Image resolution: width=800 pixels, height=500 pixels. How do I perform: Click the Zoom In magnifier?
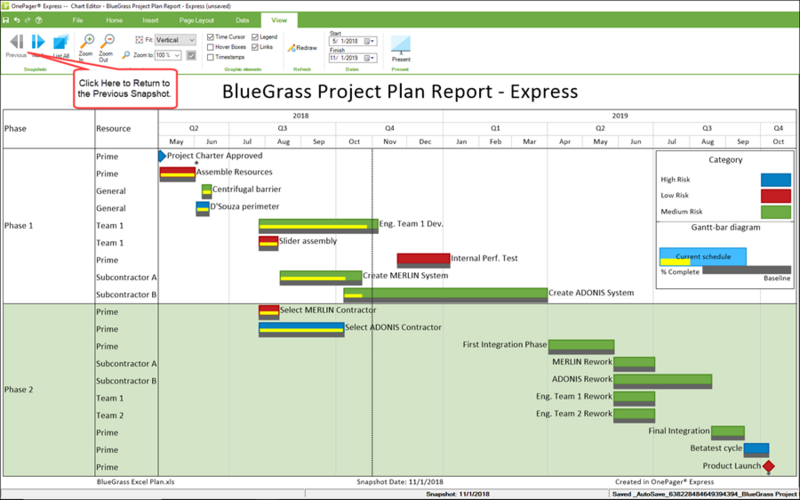tap(87, 41)
